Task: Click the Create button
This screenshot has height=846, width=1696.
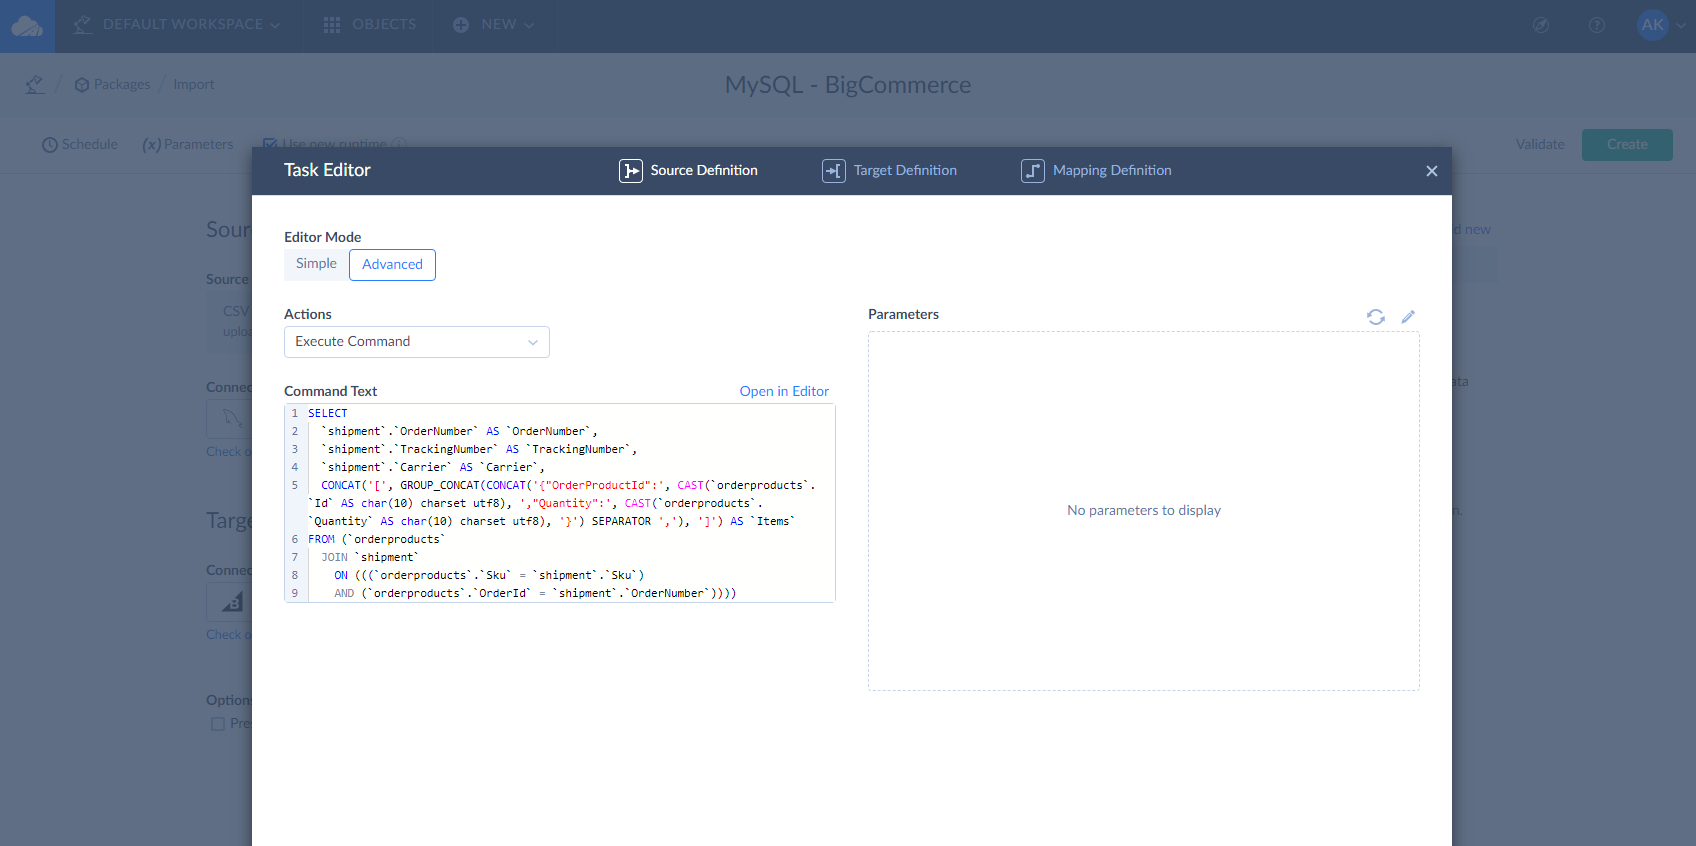Action: click(x=1627, y=144)
